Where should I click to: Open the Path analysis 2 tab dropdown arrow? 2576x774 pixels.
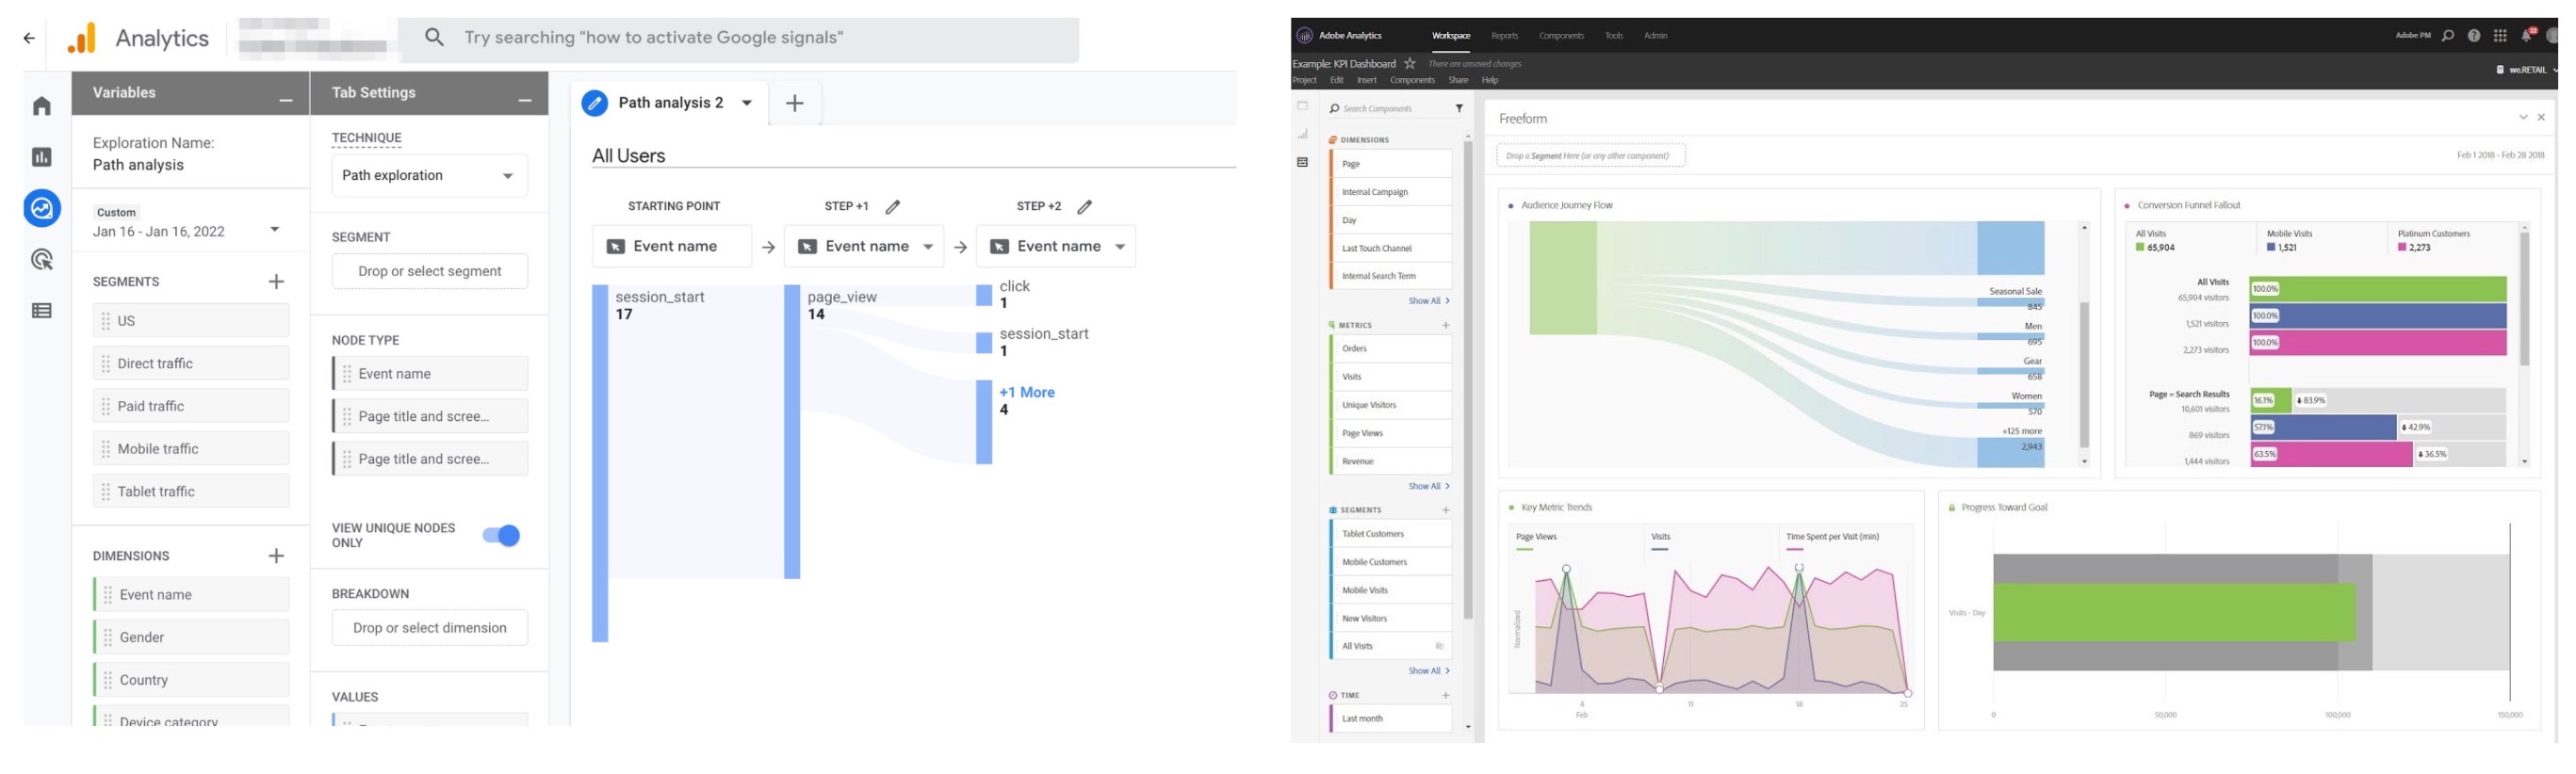[747, 103]
